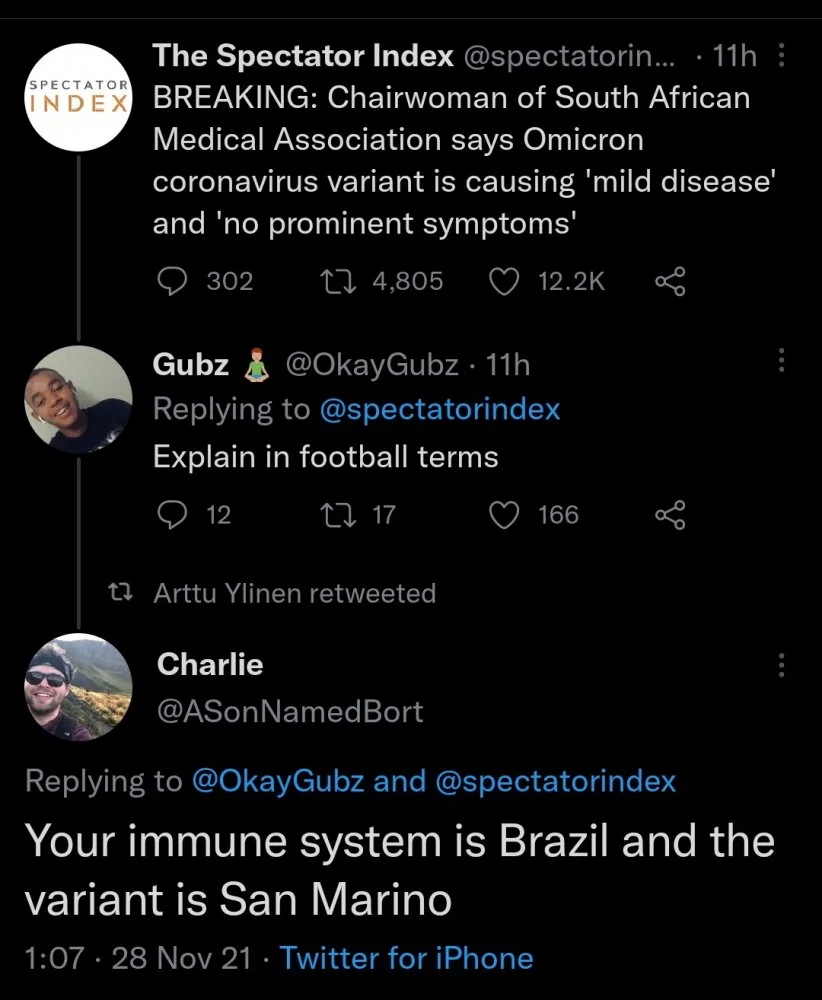
Task: Reply to Gubz's football terms tweet
Action: (x=174, y=515)
